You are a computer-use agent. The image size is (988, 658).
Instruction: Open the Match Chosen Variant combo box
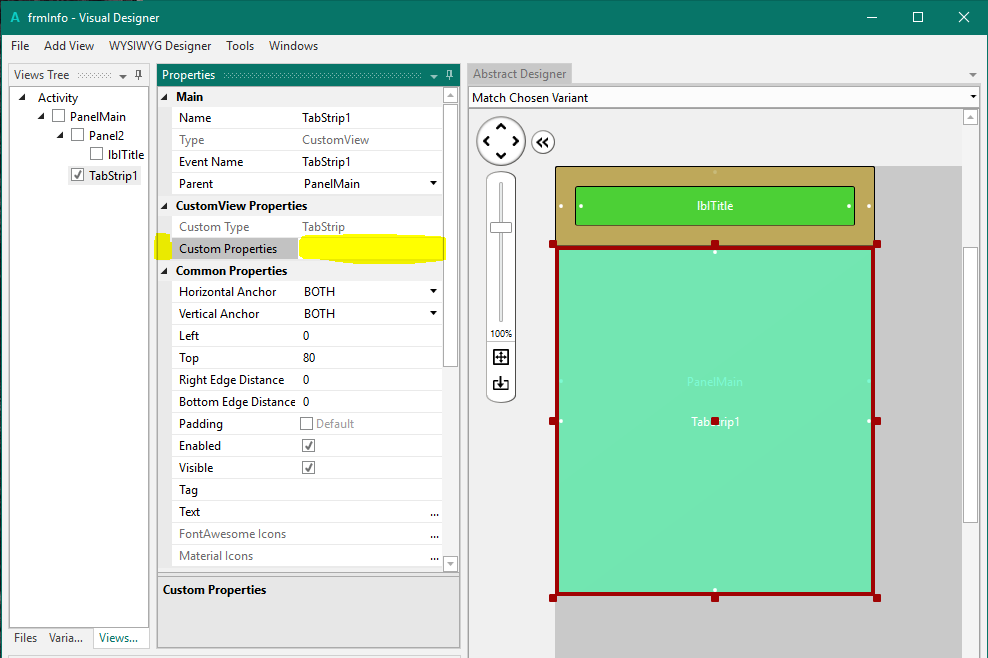973,97
